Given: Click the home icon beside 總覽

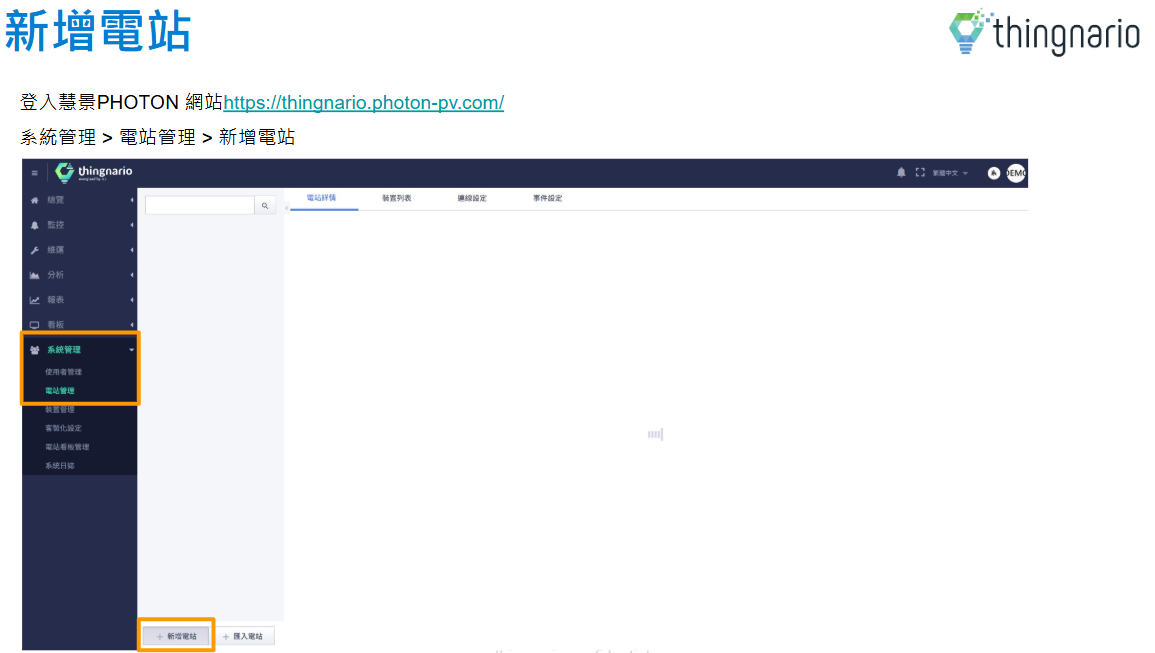Looking at the screenshot, I should [x=35, y=200].
